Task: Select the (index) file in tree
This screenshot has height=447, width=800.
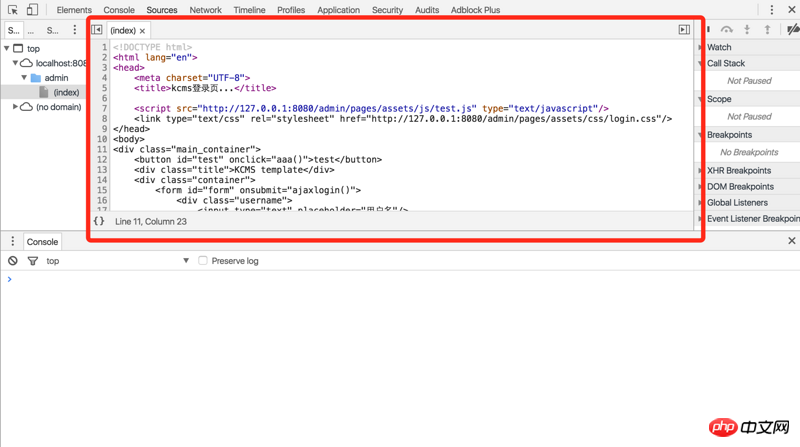Action: pos(66,92)
